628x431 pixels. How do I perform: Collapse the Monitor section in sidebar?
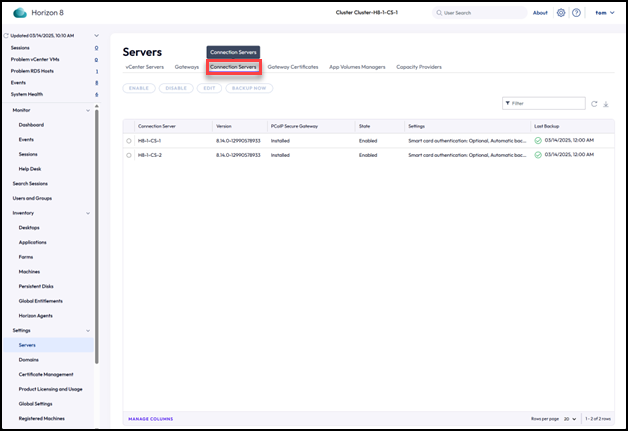tap(88, 109)
